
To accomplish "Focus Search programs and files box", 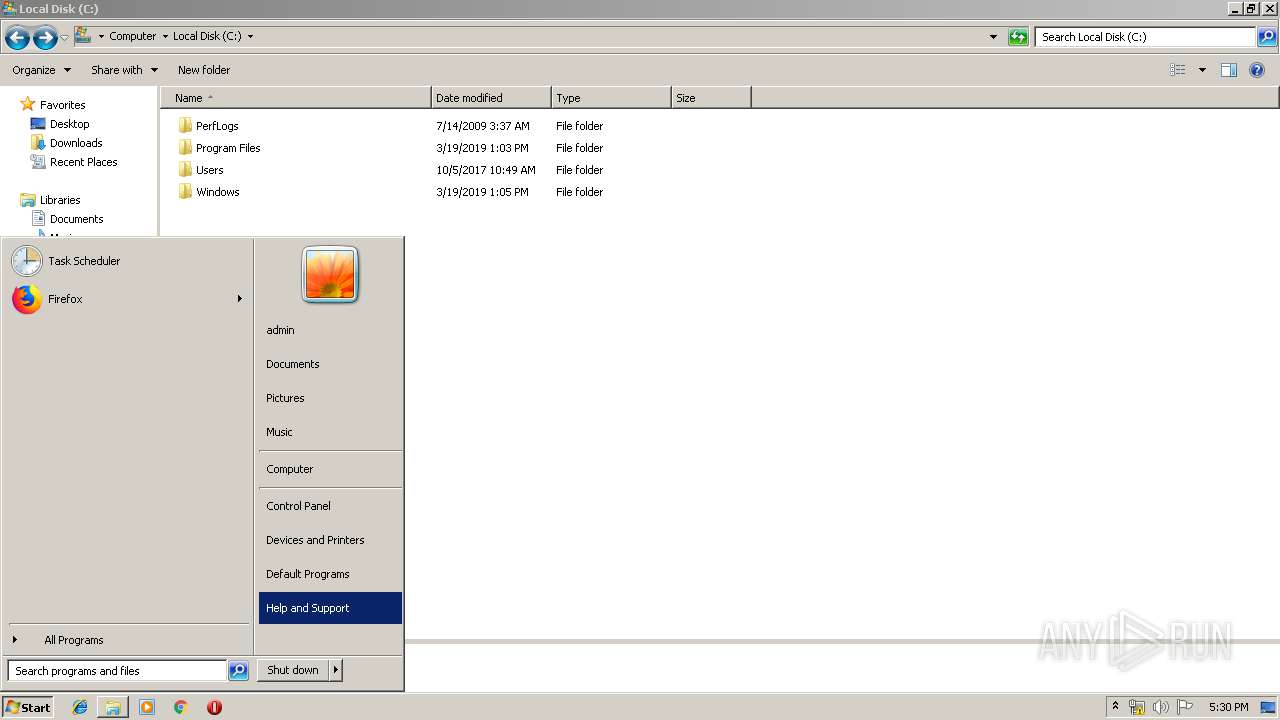I will pos(117,671).
